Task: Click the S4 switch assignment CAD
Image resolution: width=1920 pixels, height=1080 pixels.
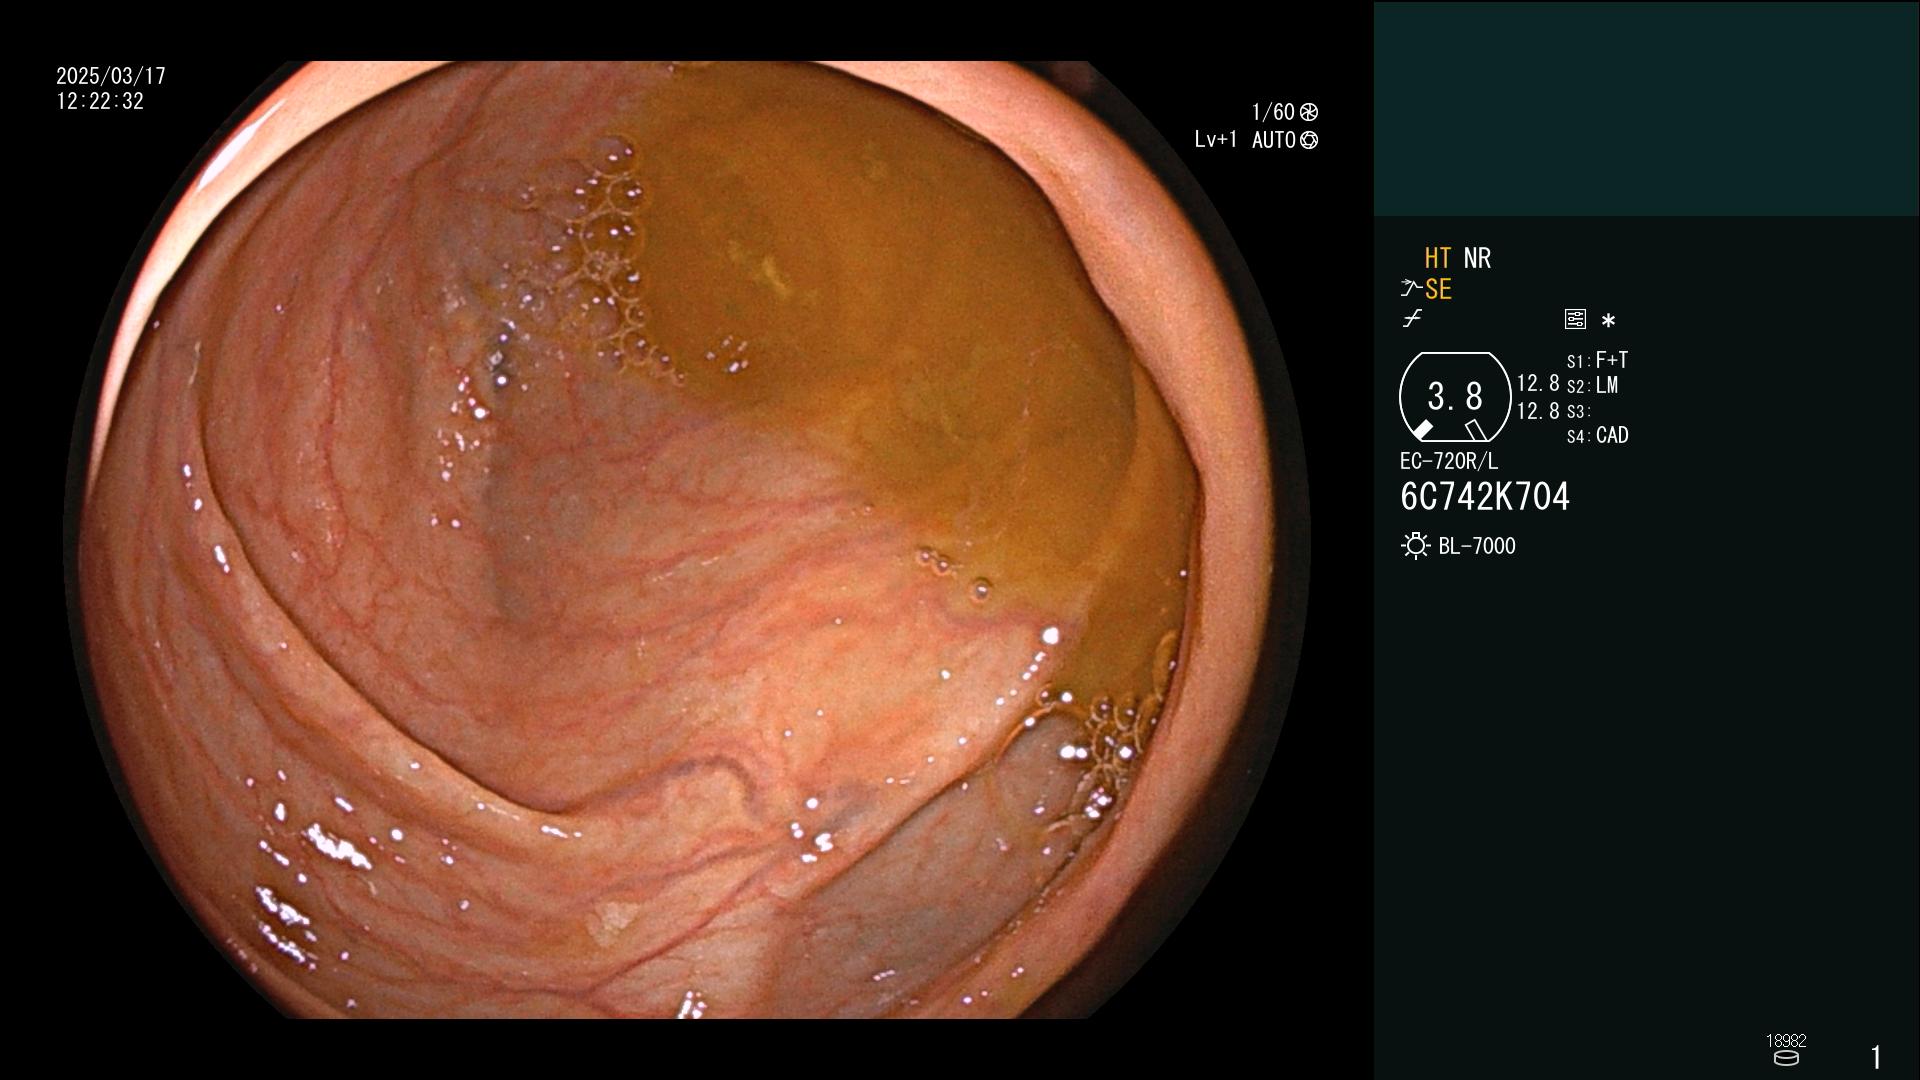Action: (1598, 435)
